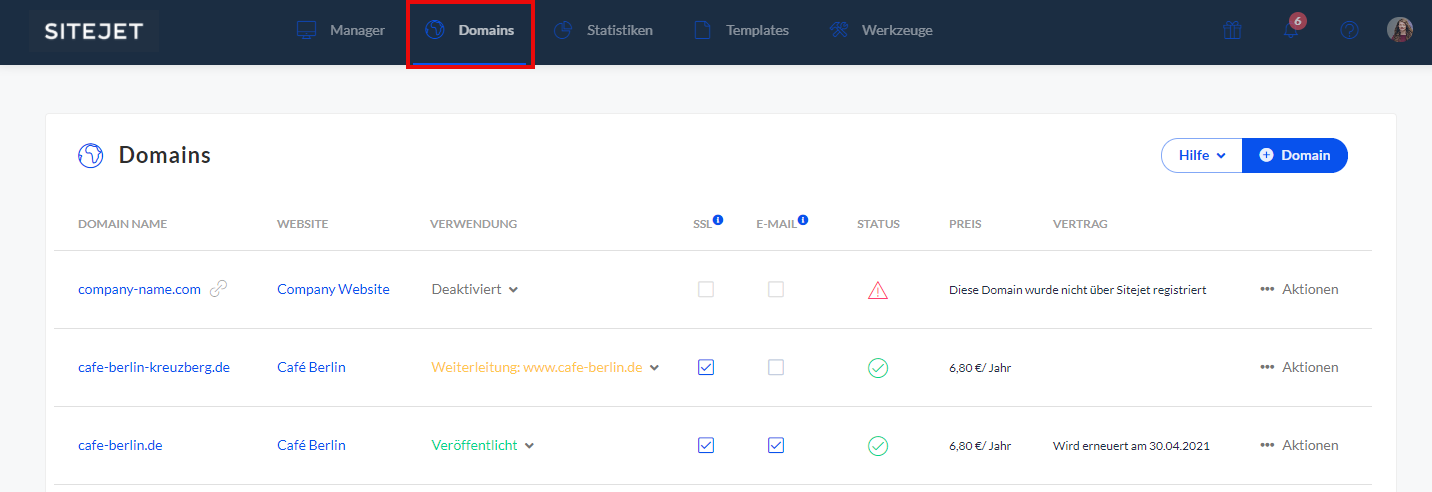Image resolution: width=1432 pixels, height=492 pixels.
Task: Click the link icon beside company-name.com
Action: 218,289
